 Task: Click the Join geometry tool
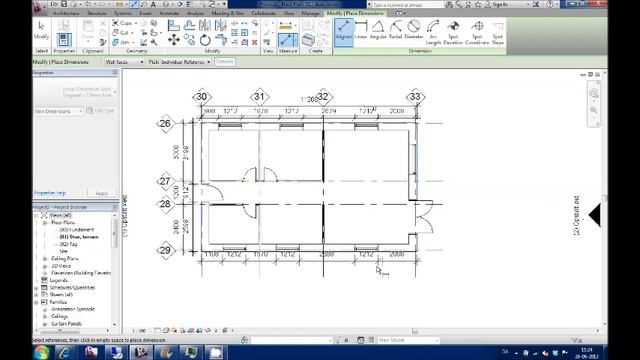[121, 42]
